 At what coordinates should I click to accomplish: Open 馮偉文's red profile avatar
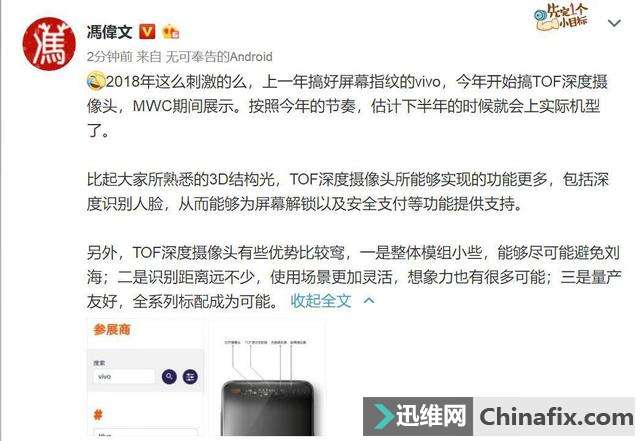point(49,44)
